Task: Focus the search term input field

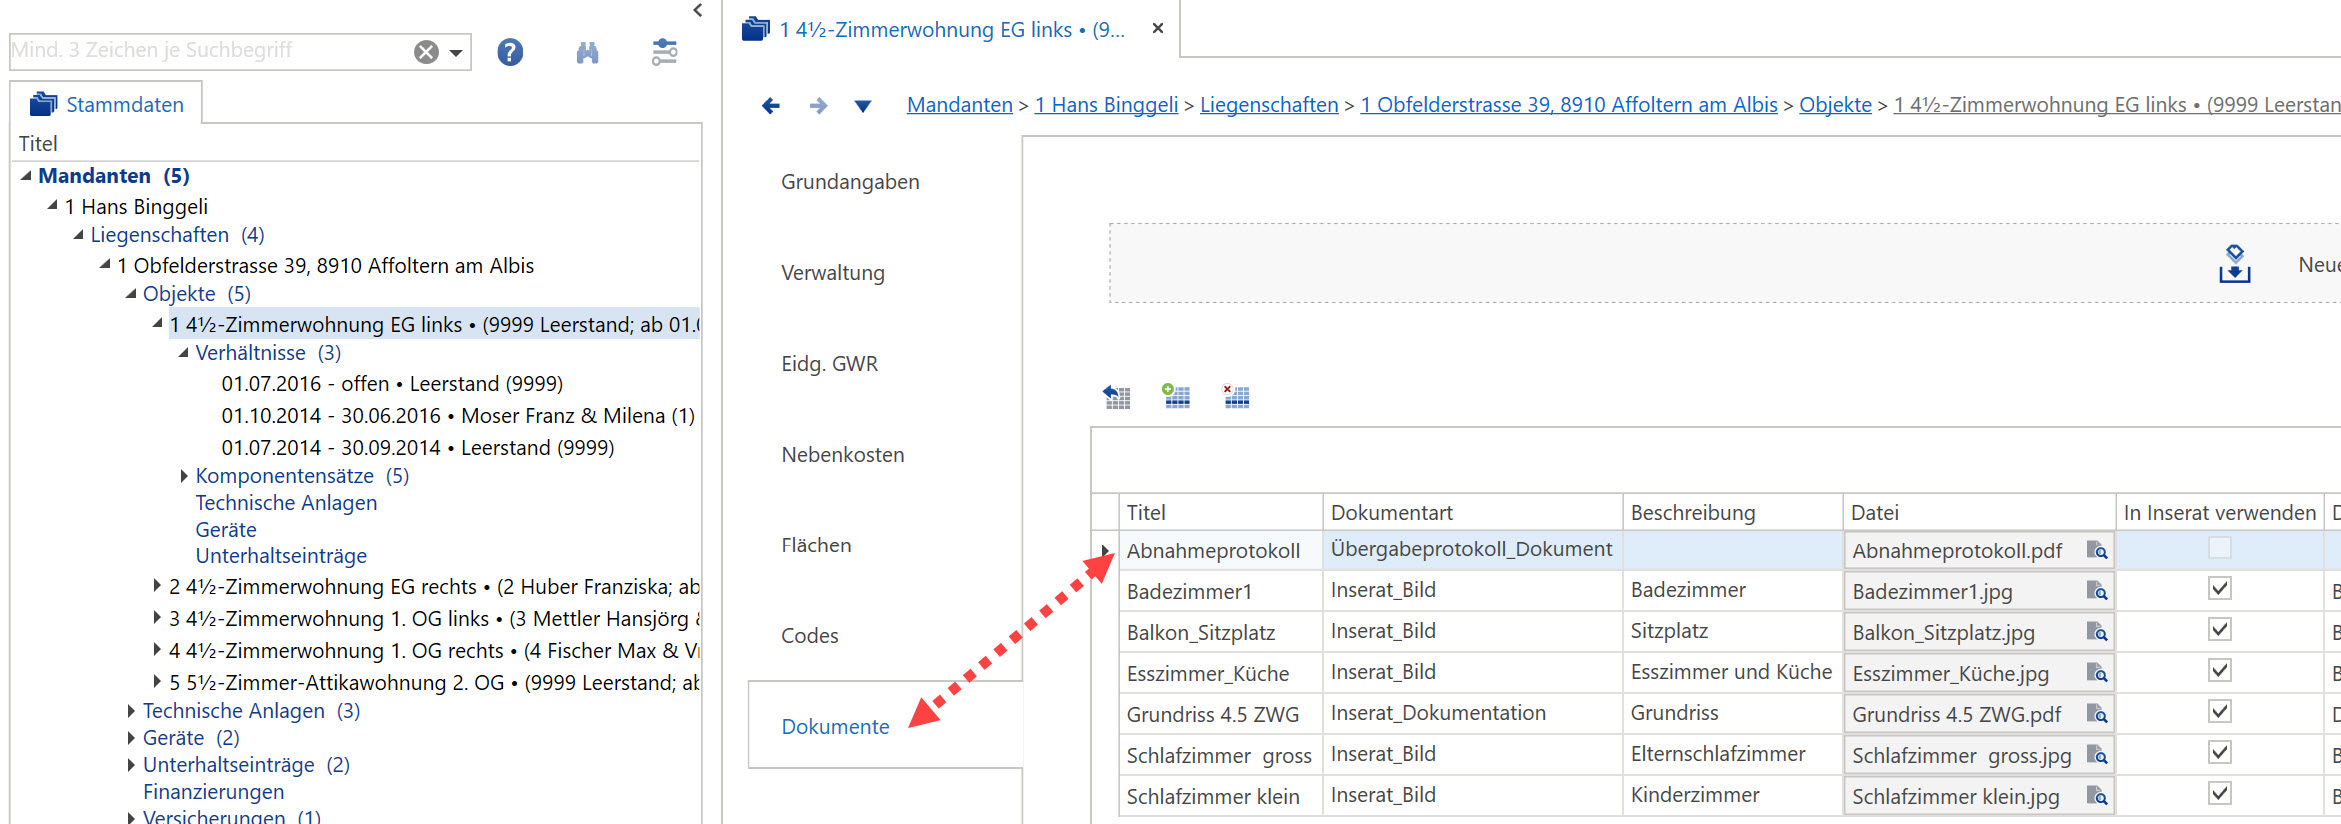Action: click(x=210, y=50)
